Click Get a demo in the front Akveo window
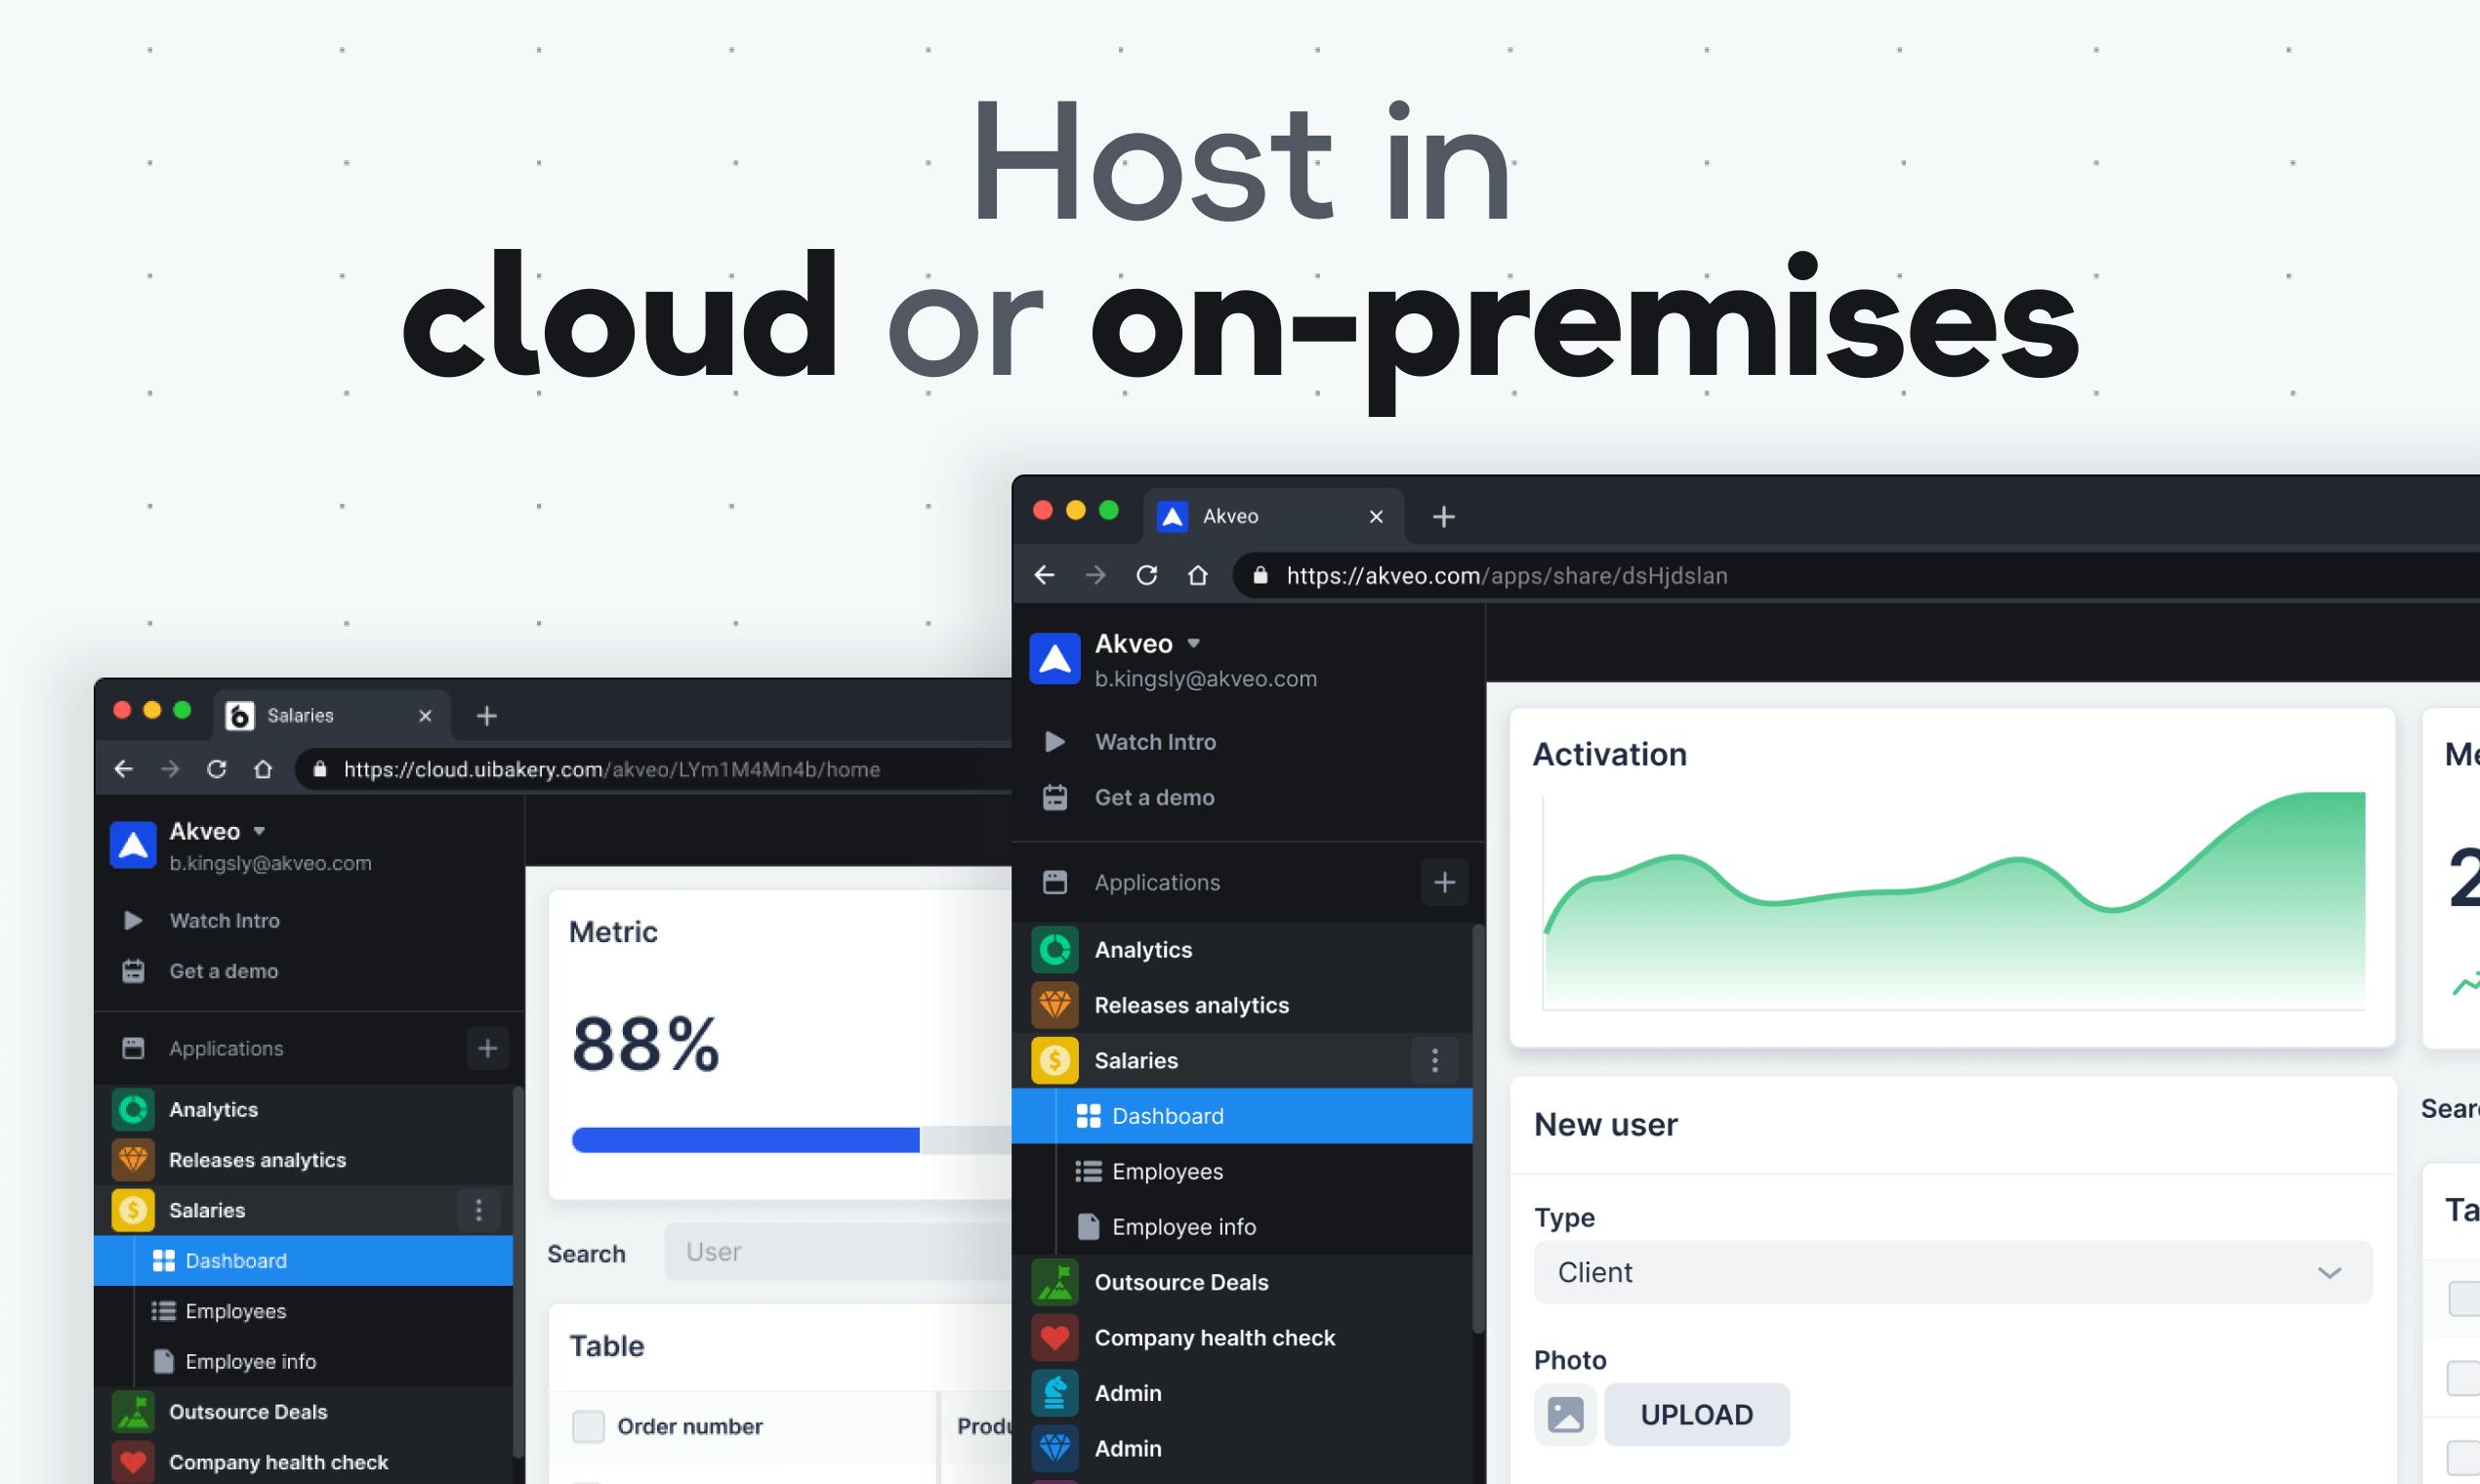The image size is (2480, 1484). pos(1154,797)
